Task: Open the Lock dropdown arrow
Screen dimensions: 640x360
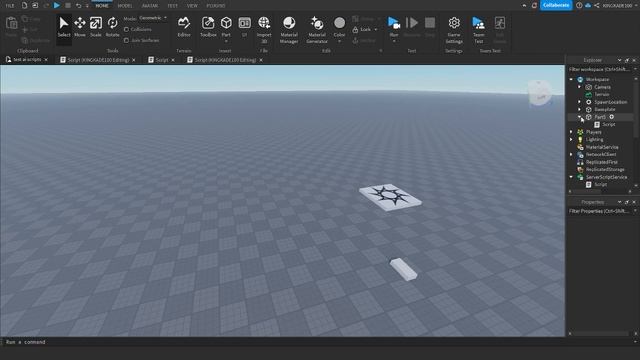Action: [376, 29]
